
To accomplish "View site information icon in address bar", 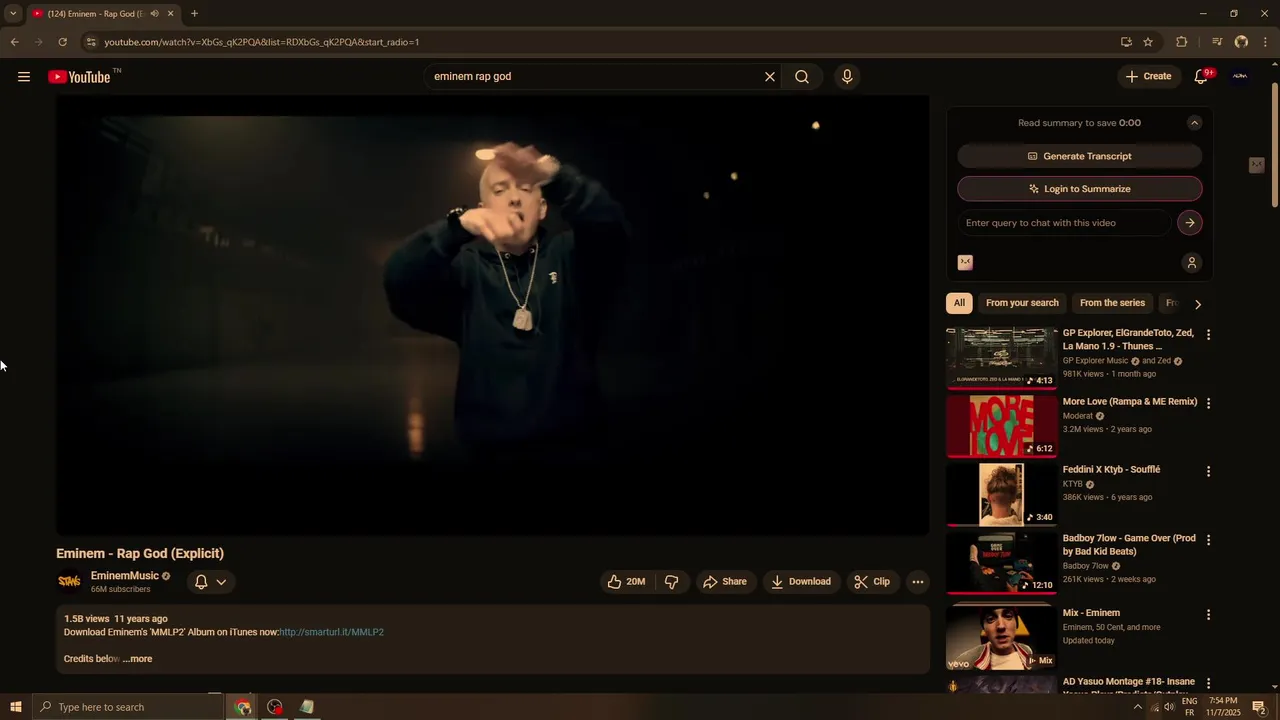I will coord(91,42).
